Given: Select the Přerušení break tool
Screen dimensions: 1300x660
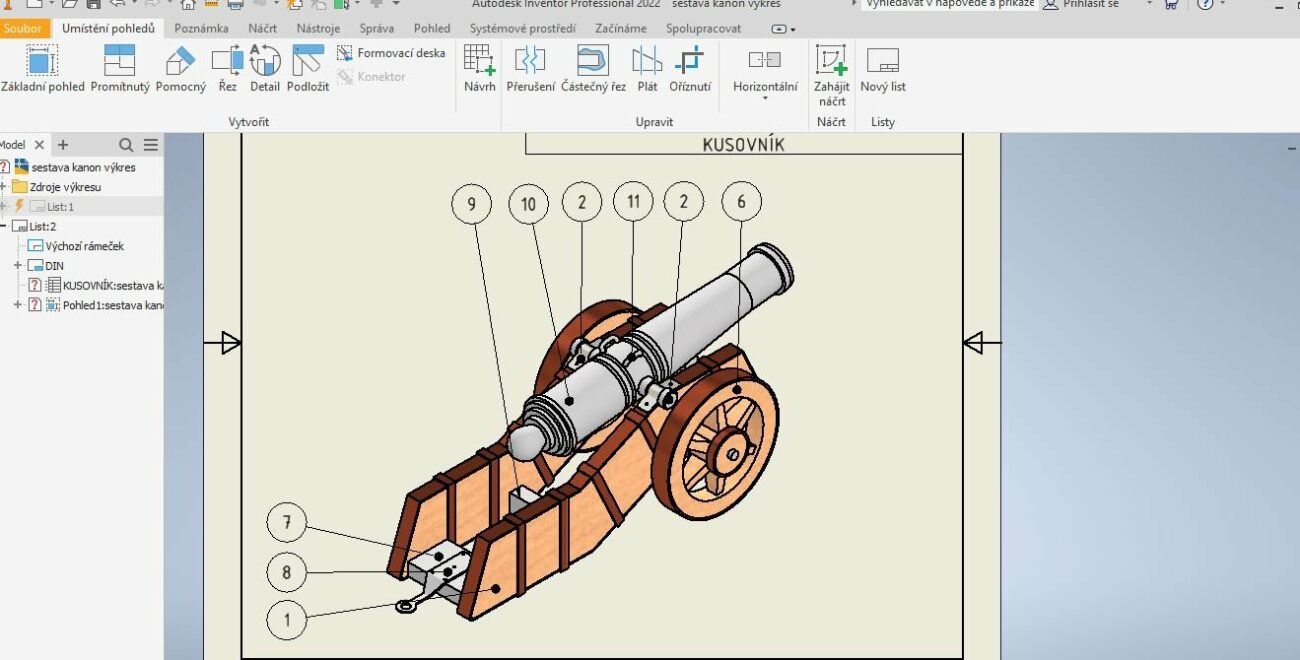Looking at the screenshot, I should pos(530,68).
